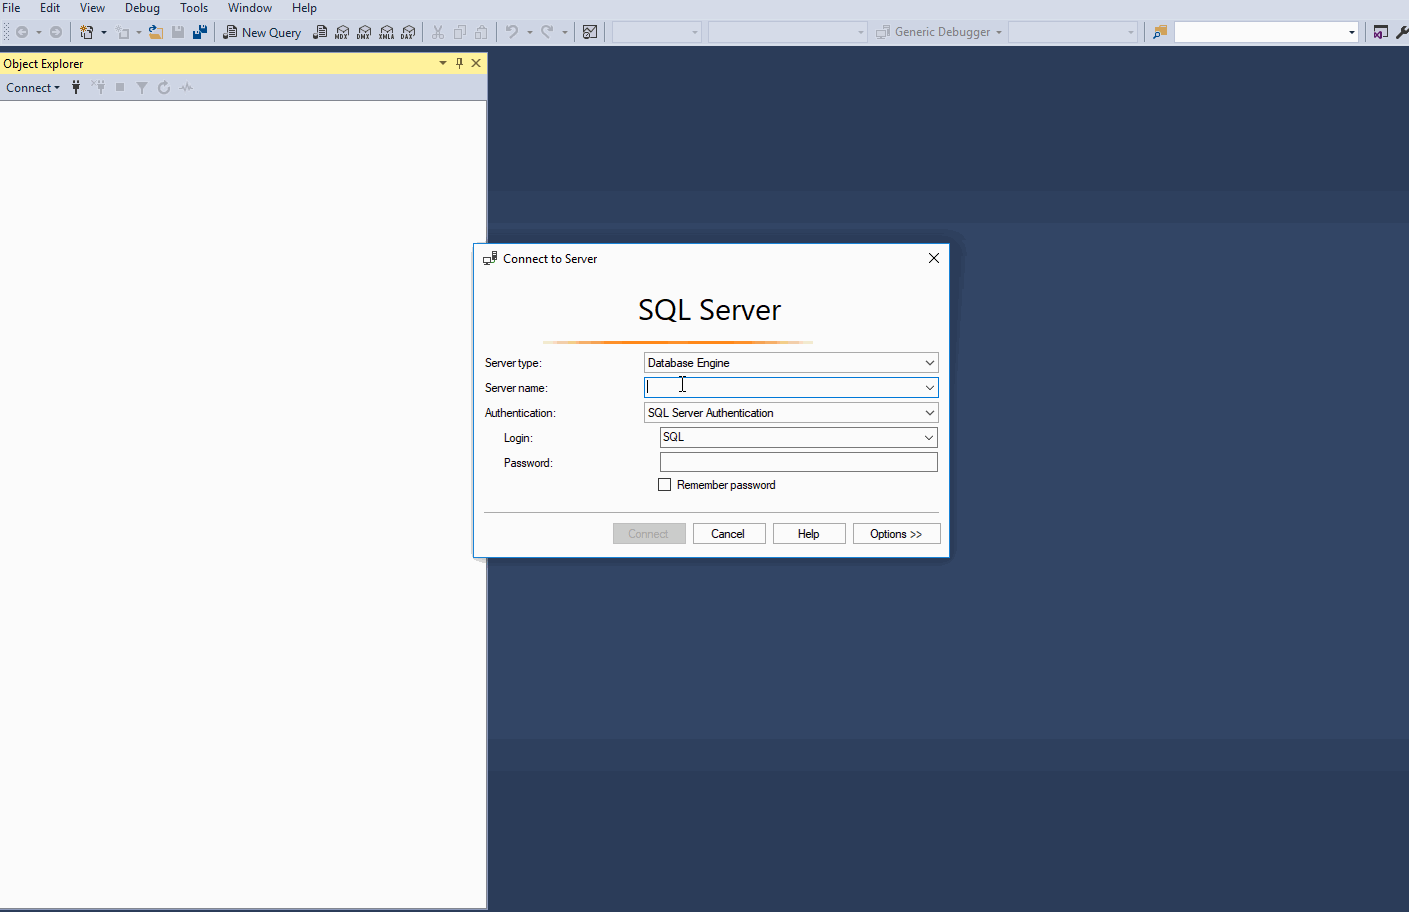This screenshot has height=912, width=1409.
Task: Click the Connect to Server title icon
Action: [x=490, y=258]
